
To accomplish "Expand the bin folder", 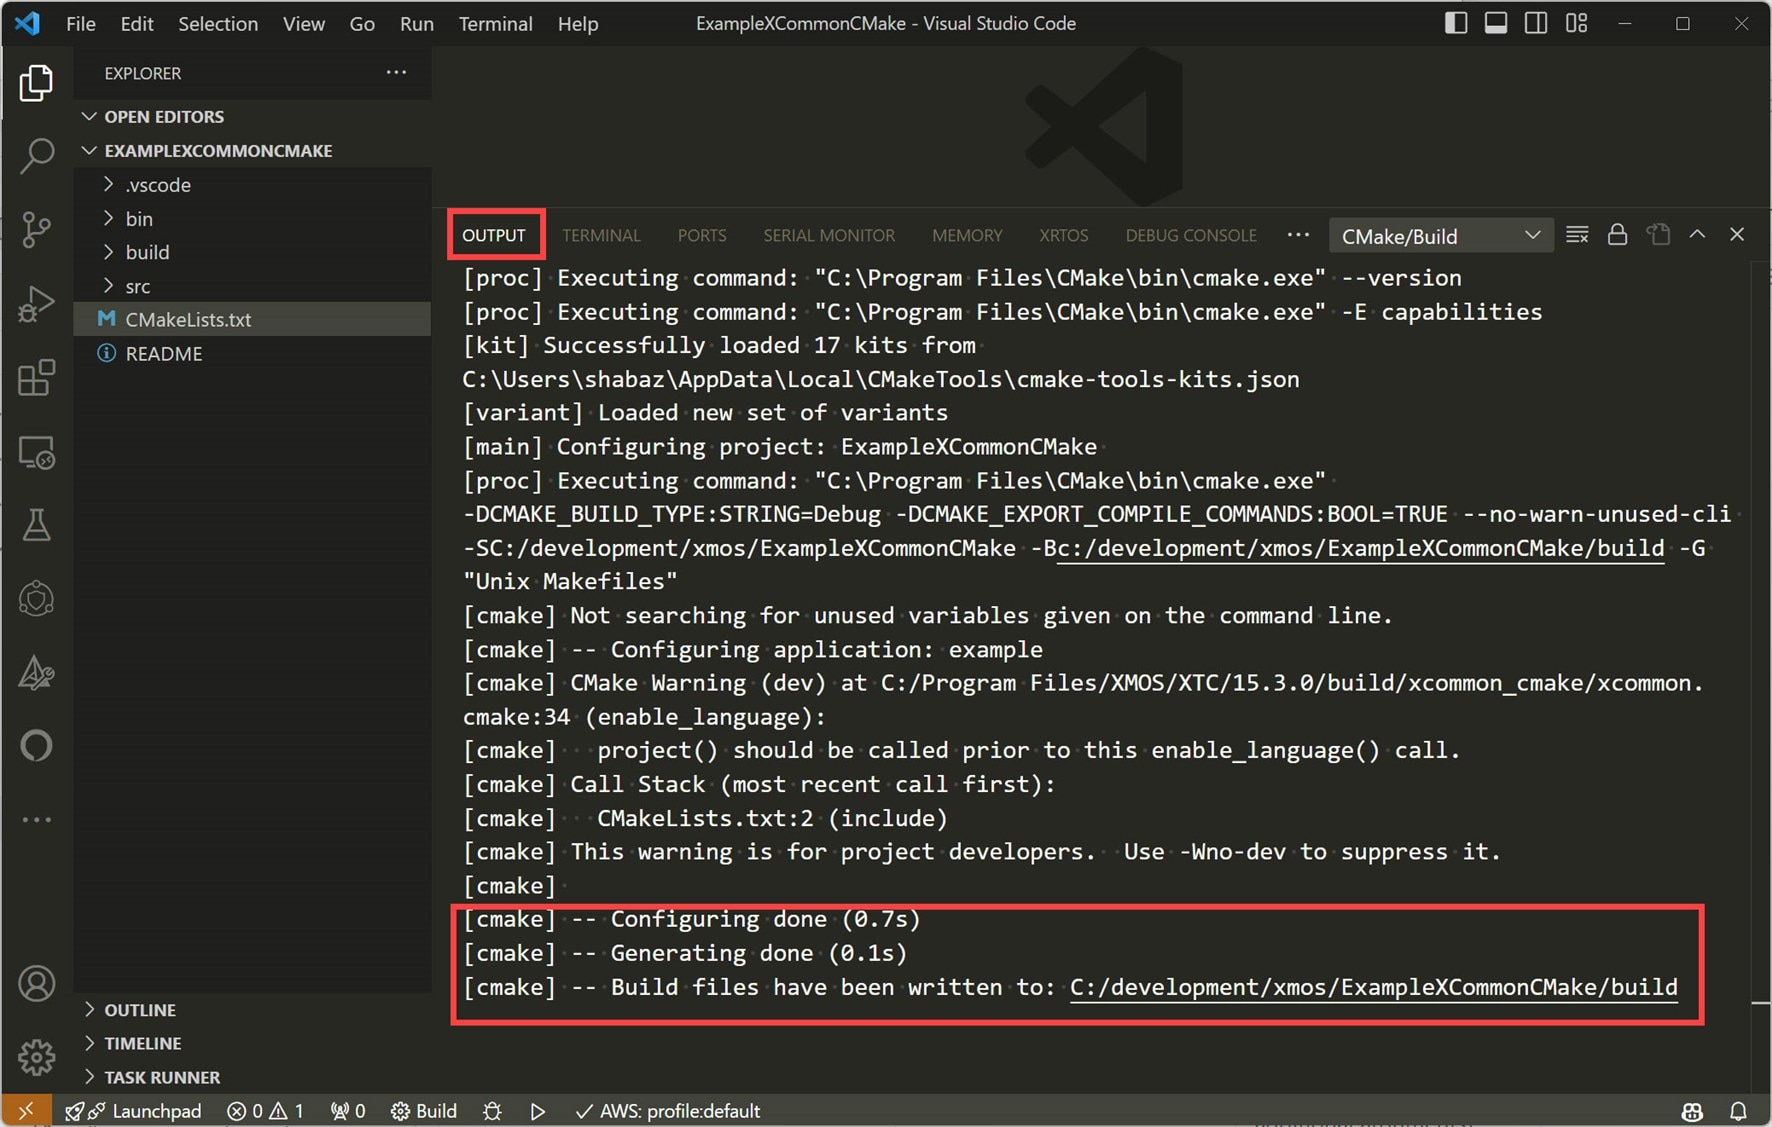I will tap(253, 218).
